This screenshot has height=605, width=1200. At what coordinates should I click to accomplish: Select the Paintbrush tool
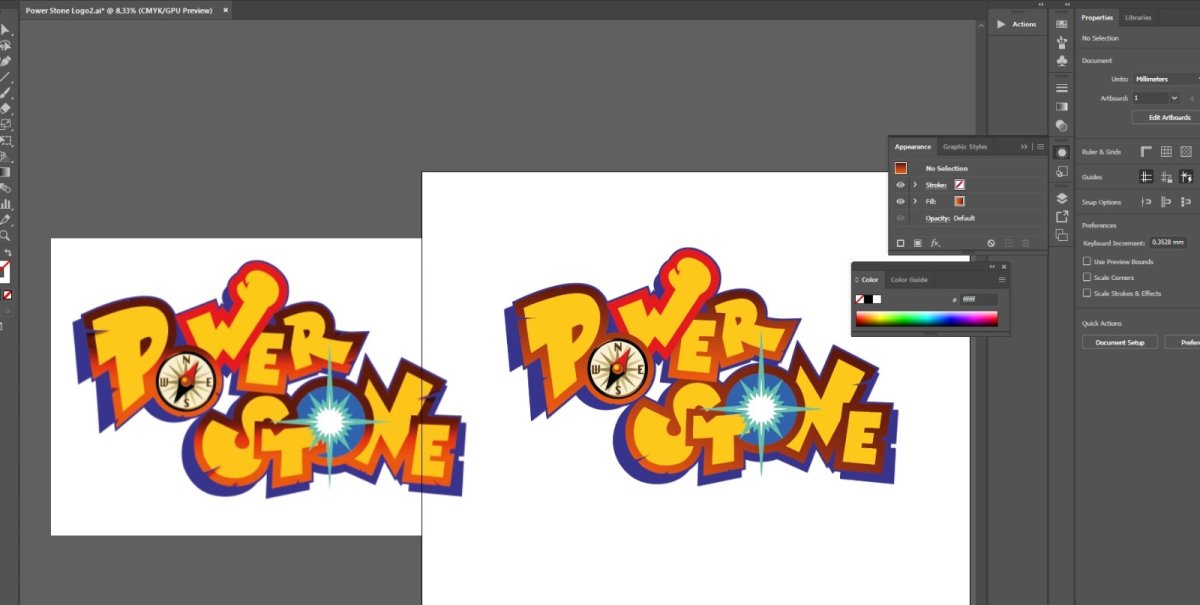tap(5, 93)
